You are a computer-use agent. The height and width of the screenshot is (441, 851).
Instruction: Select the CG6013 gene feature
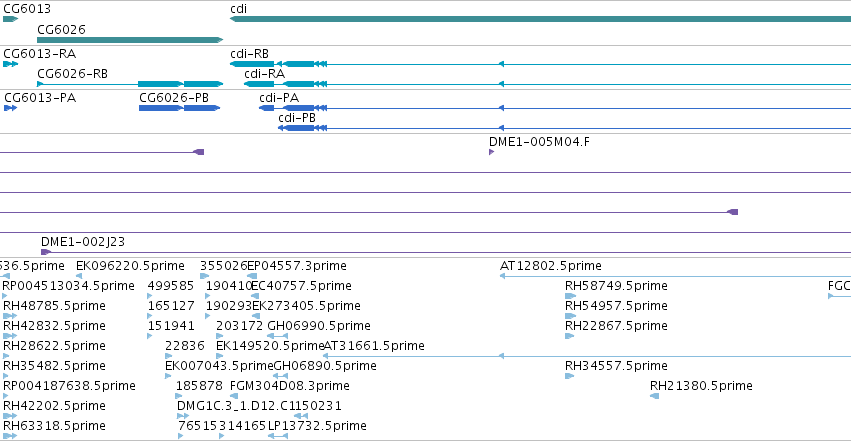(10, 19)
